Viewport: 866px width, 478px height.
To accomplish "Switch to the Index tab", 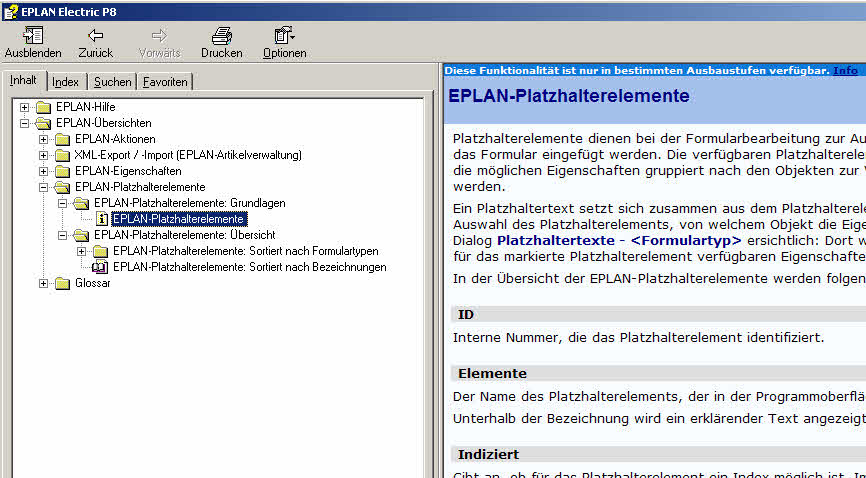I will (x=65, y=82).
